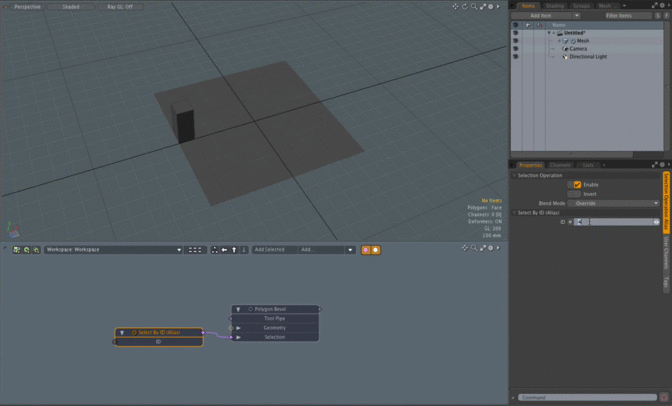Click the Add Selected button

(269, 250)
